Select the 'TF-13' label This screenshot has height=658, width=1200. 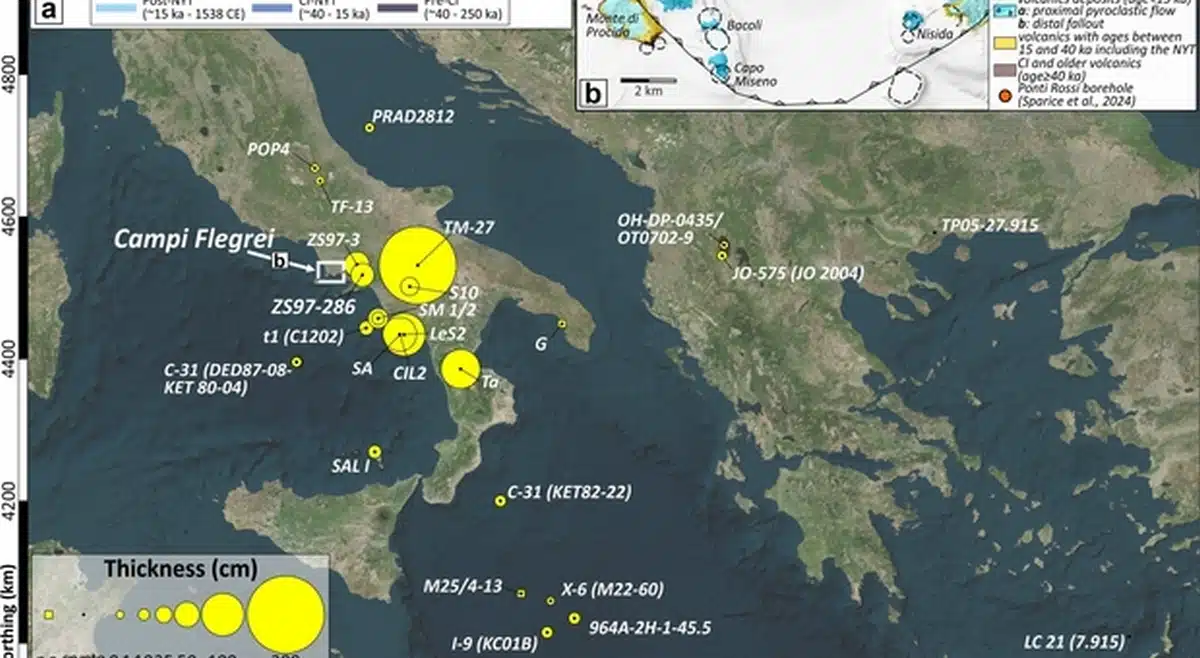(351, 207)
